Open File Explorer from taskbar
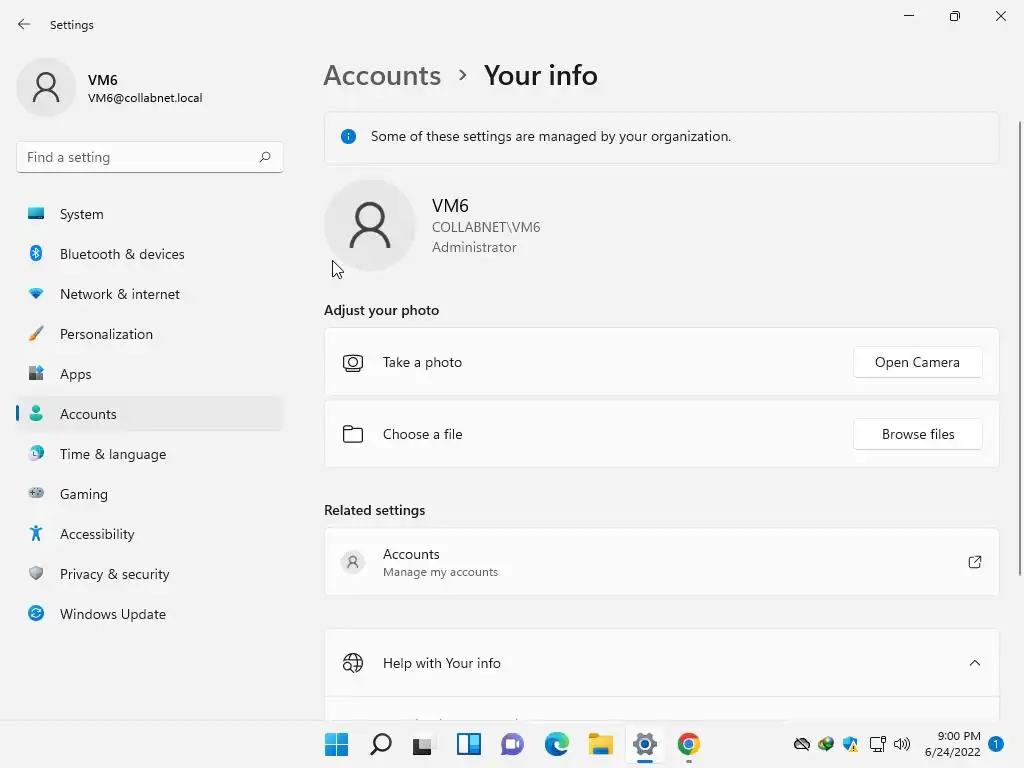1024x768 pixels. (x=600, y=744)
